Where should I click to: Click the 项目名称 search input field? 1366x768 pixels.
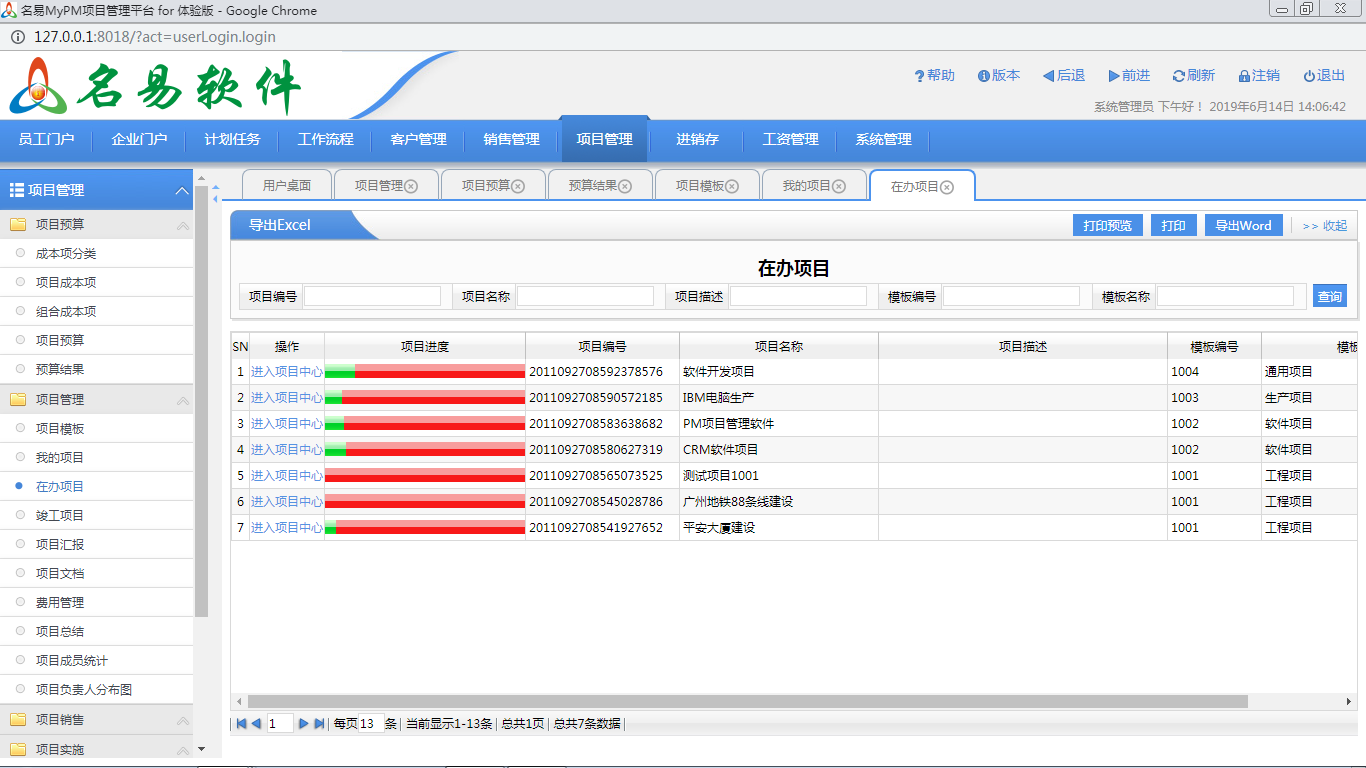(585, 296)
